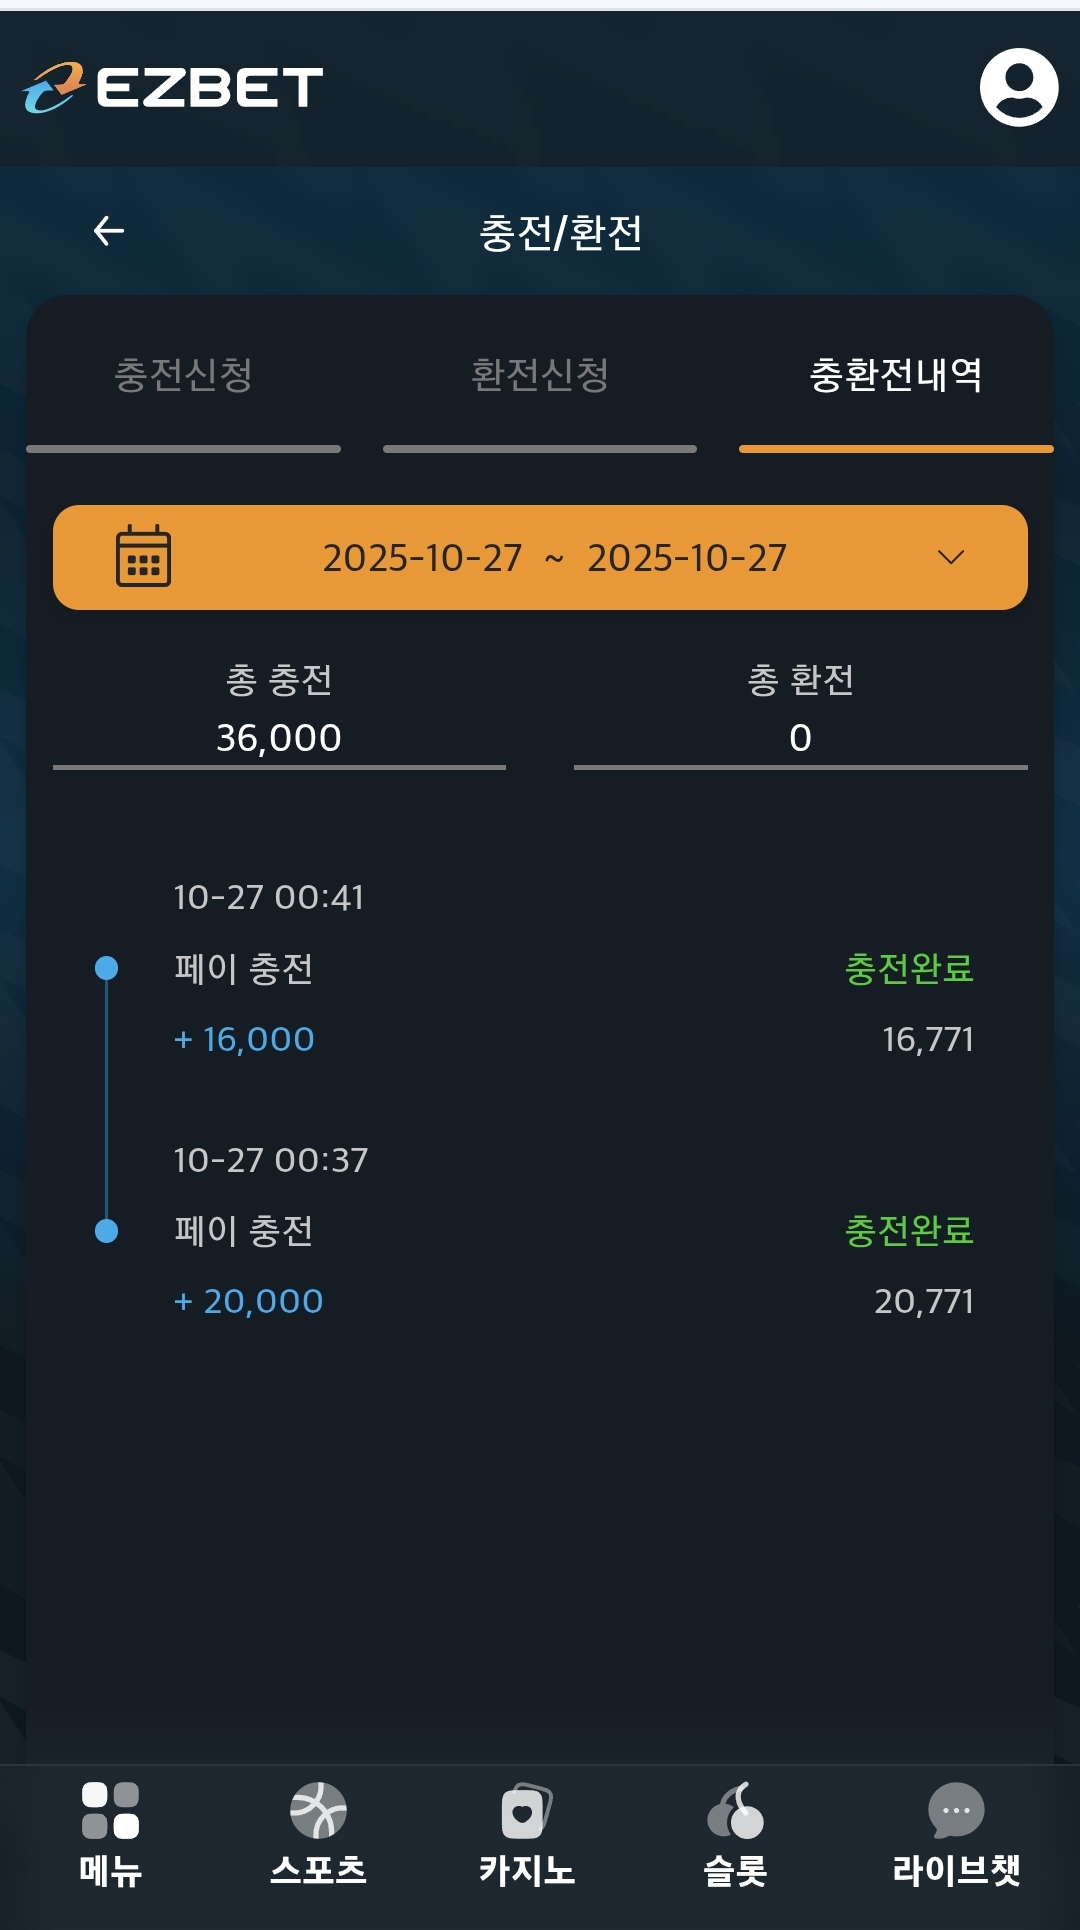Click the 10-27 00:37 timeline dot
Viewport: 1080px width, 1930px height.
point(106,1230)
